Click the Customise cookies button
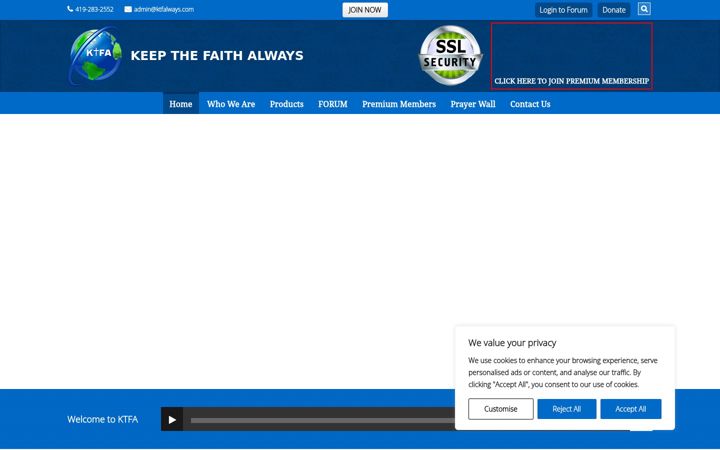The height and width of the screenshot is (450, 720). tap(501, 409)
